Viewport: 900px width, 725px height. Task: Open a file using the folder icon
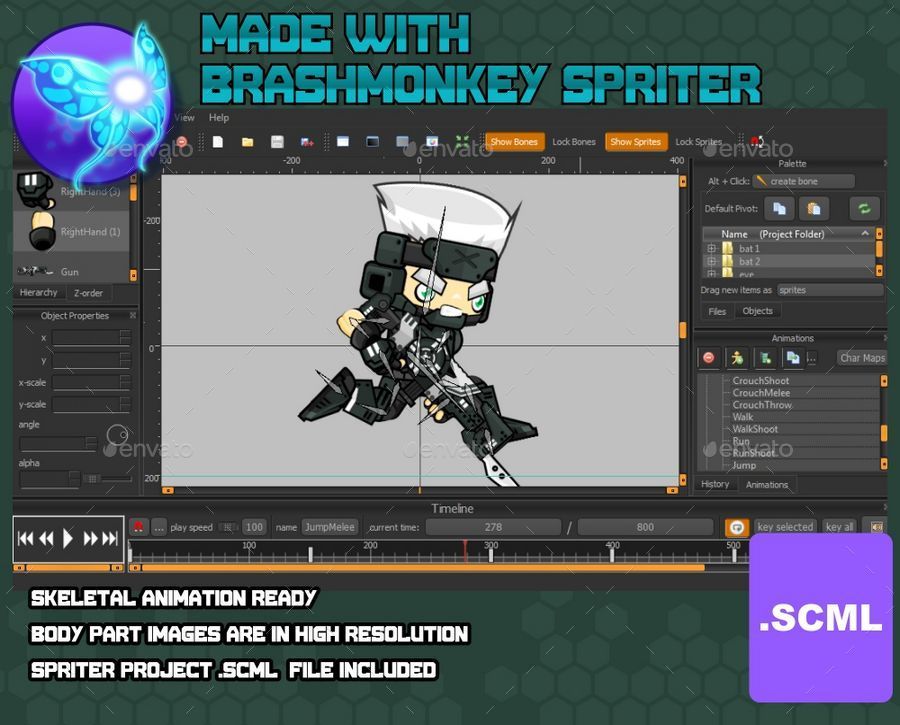(x=247, y=142)
